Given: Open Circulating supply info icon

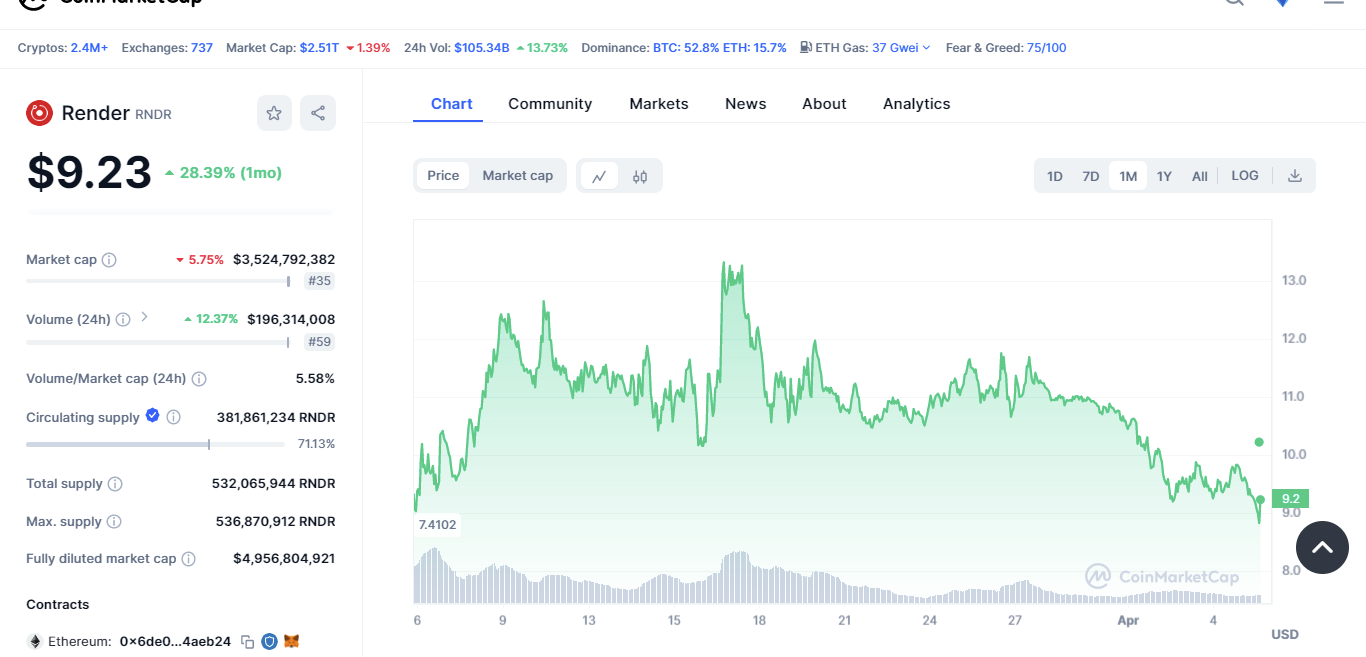Looking at the screenshot, I should click(x=173, y=417).
